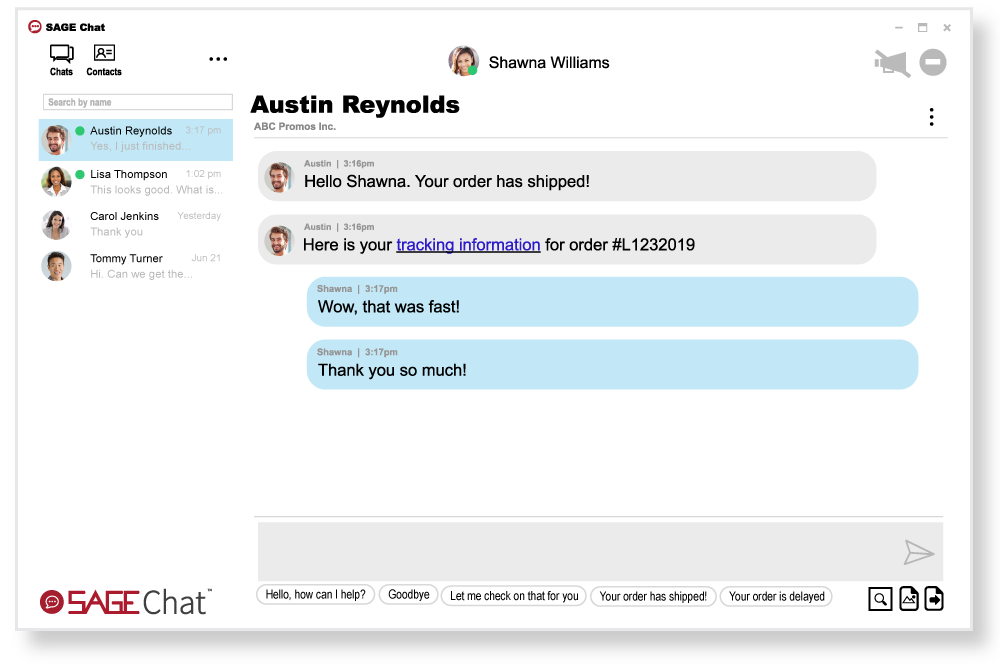Image resolution: width=1000 pixels, height=667 pixels.
Task: Toggle the muted notifications megaphone icon
Action: [892, 63]
